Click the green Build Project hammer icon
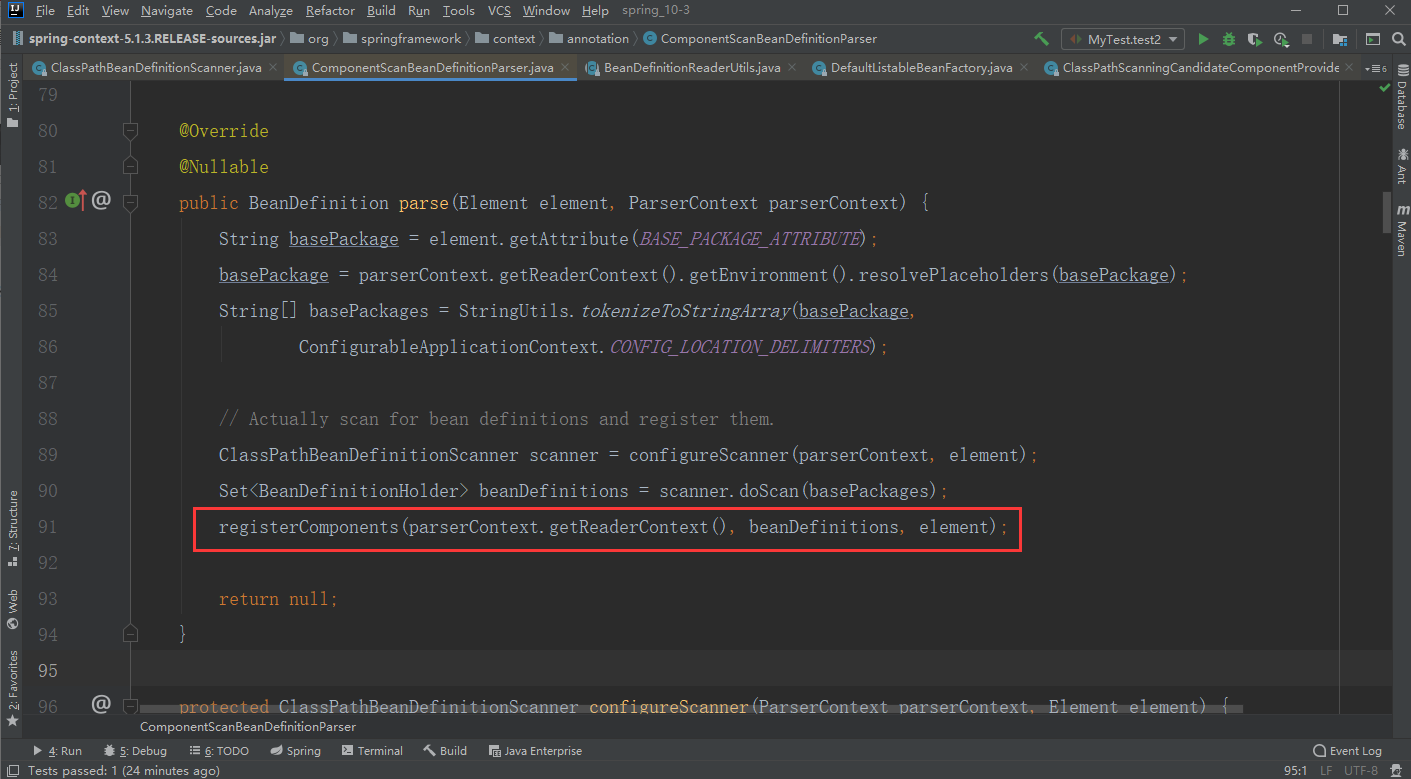This screenshot has height=779, width=1411. 1041,39
